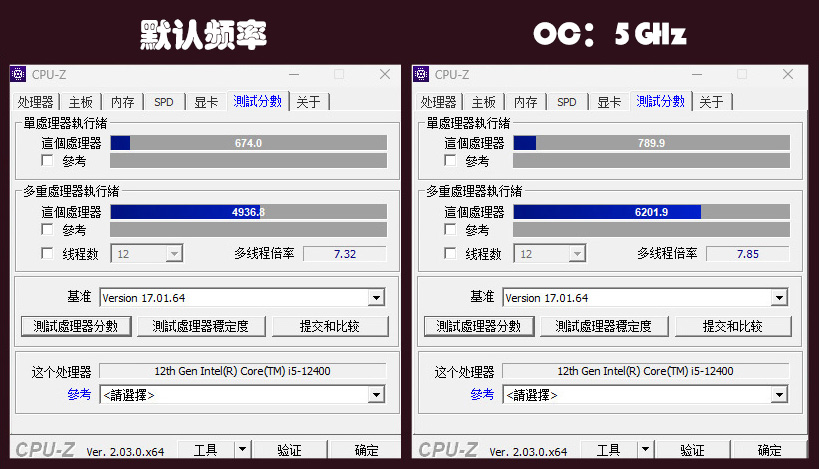
Task: Switch to 主板 tab in right window
Action: tap(484, 102)
